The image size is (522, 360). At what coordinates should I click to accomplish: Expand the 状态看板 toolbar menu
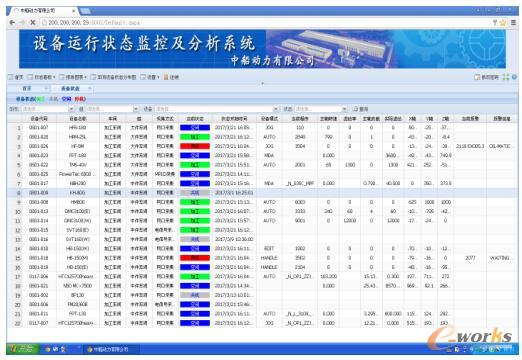coord(41,77)
